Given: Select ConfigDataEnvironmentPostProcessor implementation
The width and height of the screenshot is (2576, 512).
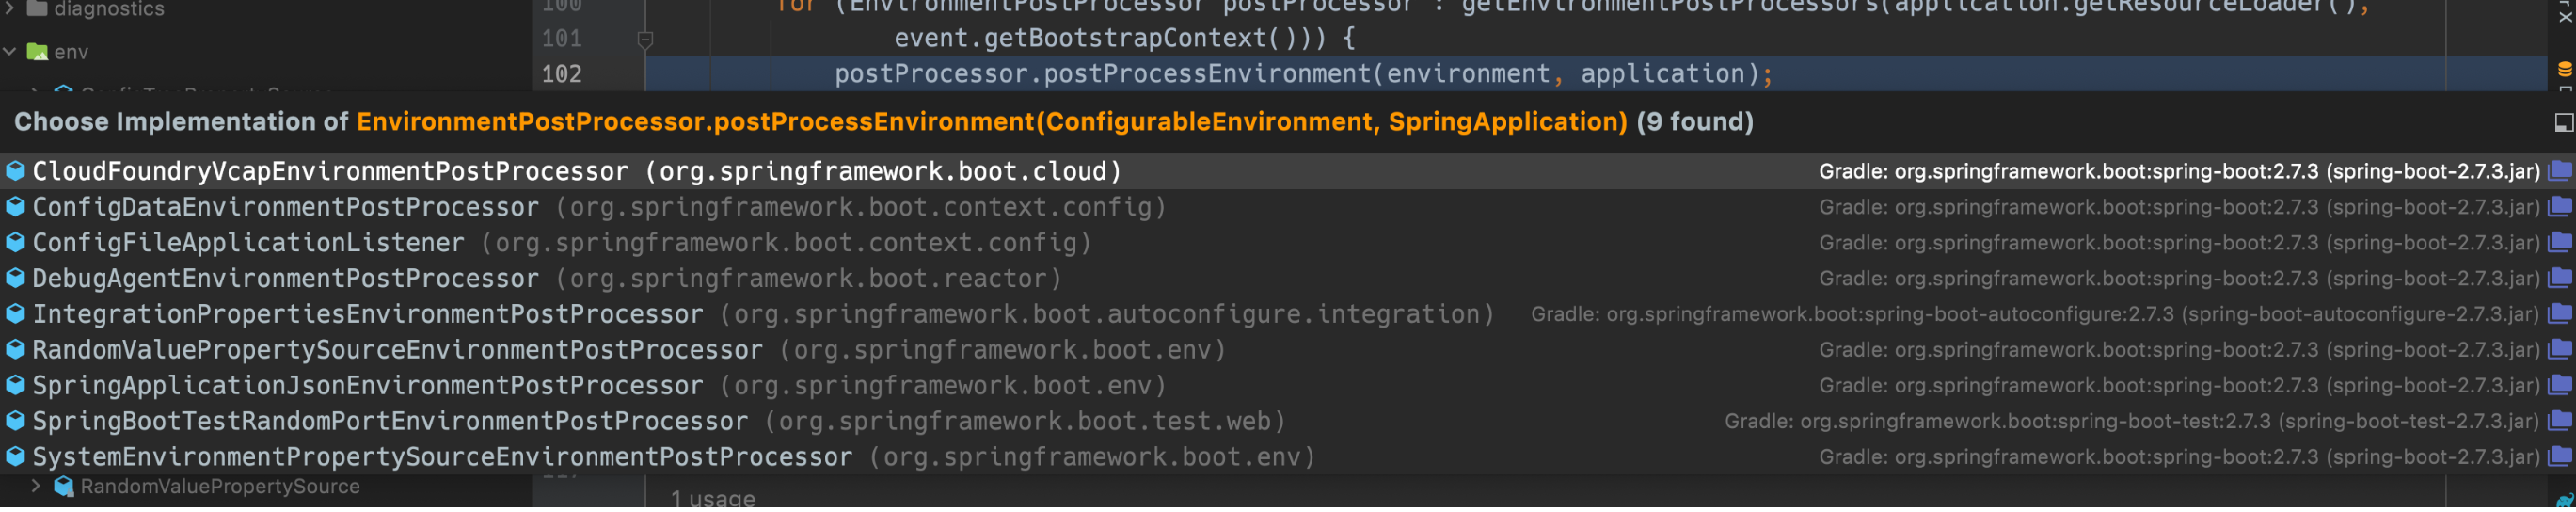Looking at the screenshot, I should point(1288,208).
